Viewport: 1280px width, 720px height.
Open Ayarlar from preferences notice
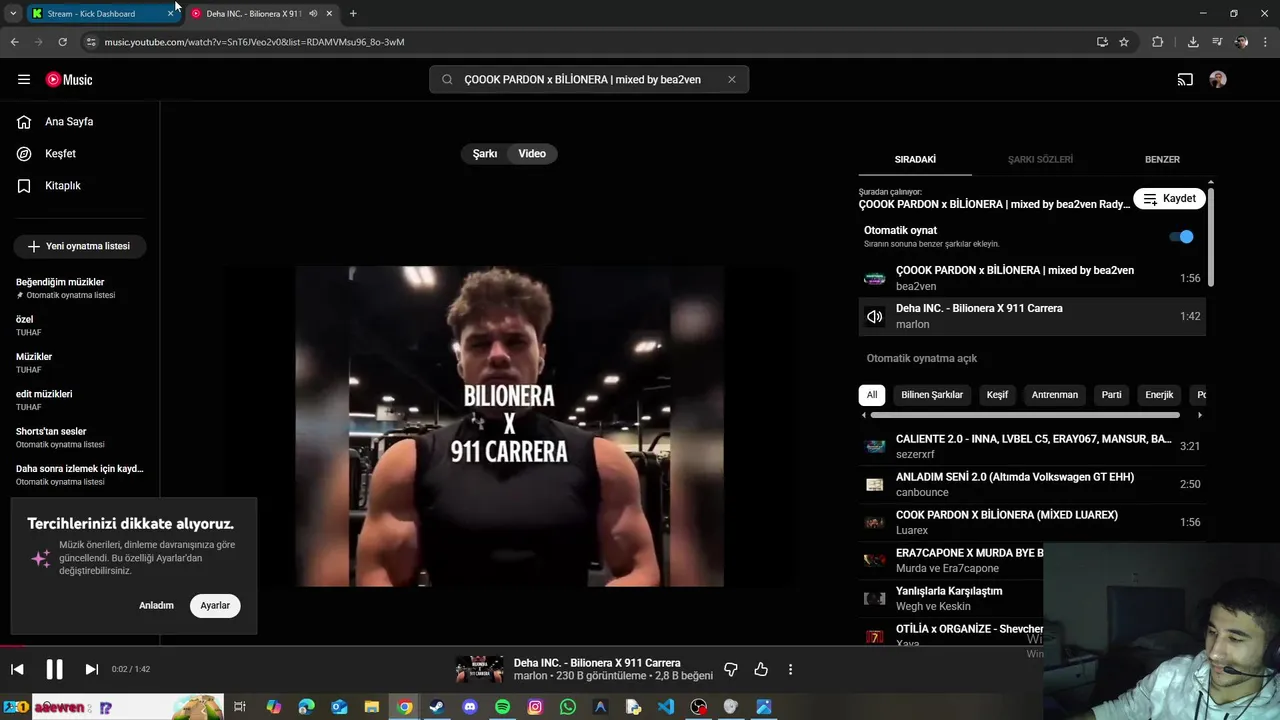coord(215,606)
